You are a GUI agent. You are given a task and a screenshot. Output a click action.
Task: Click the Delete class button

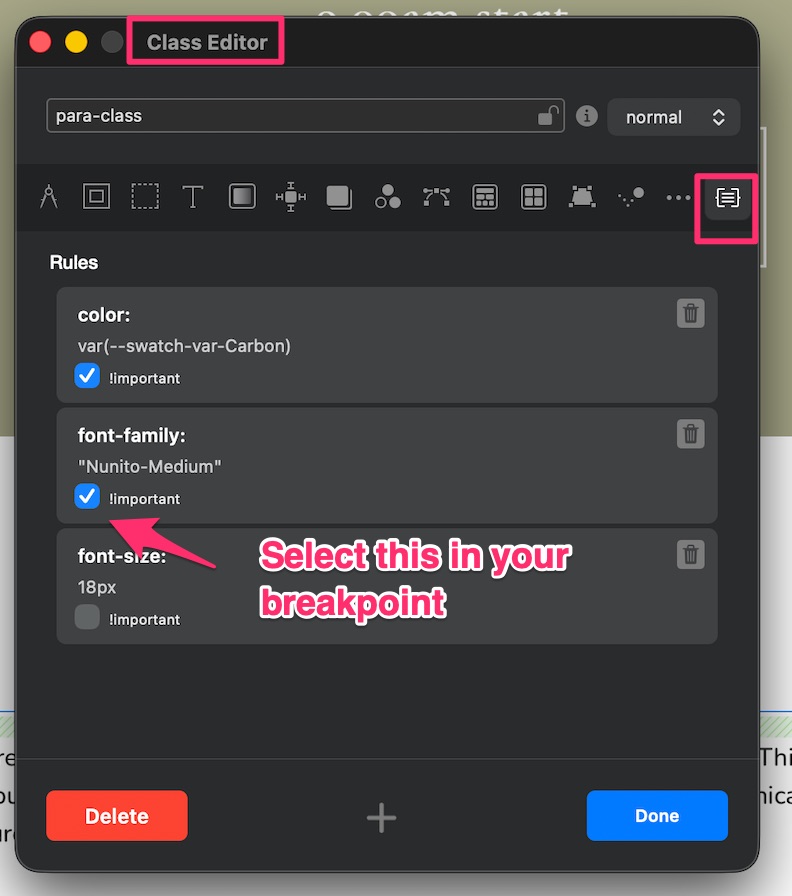pos(117,816)
